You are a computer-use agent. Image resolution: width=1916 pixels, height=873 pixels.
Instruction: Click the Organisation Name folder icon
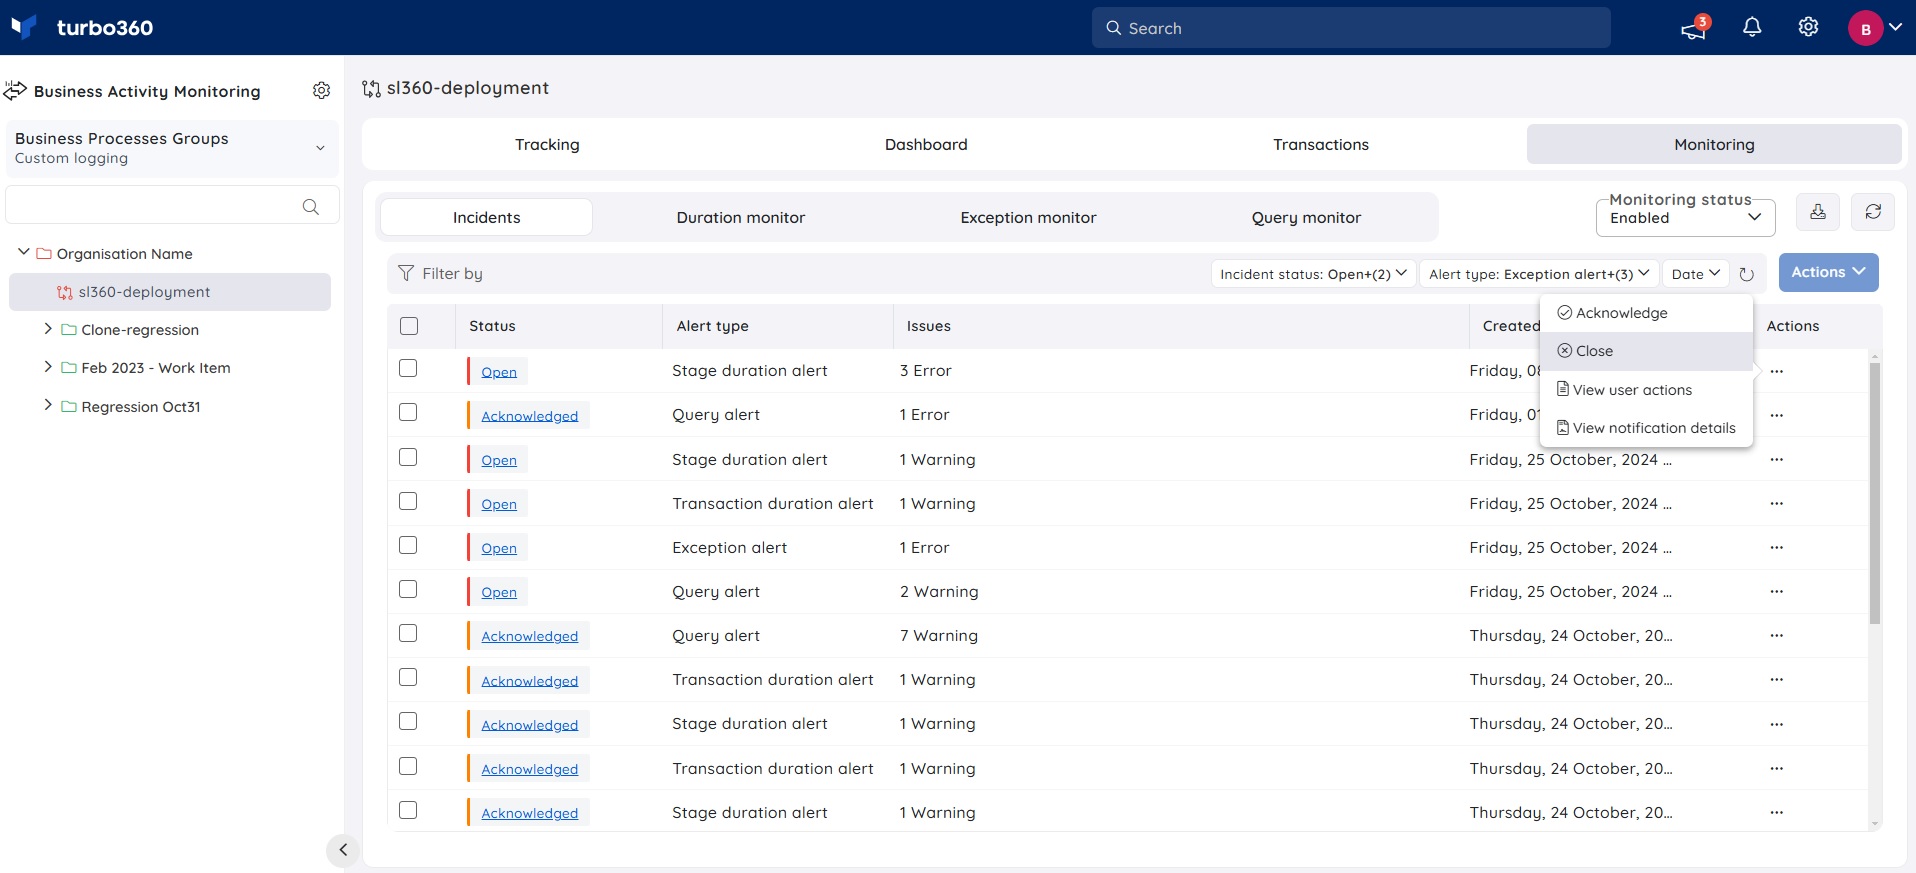point(44,254)
